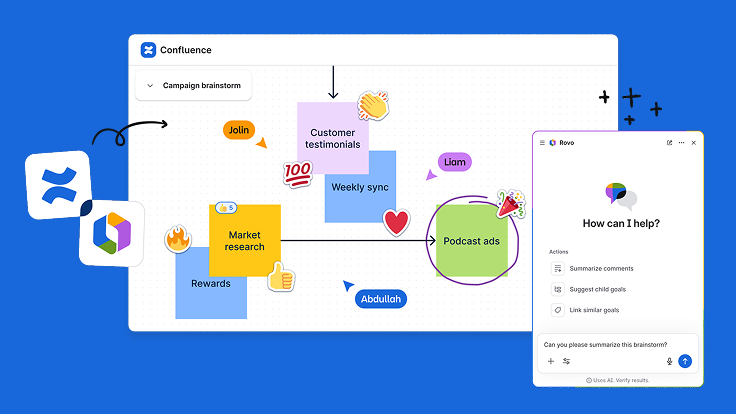Choose the Summarize comments action
Image resolution: width=736 pixels, height=414 pixels.
[601, 268]
